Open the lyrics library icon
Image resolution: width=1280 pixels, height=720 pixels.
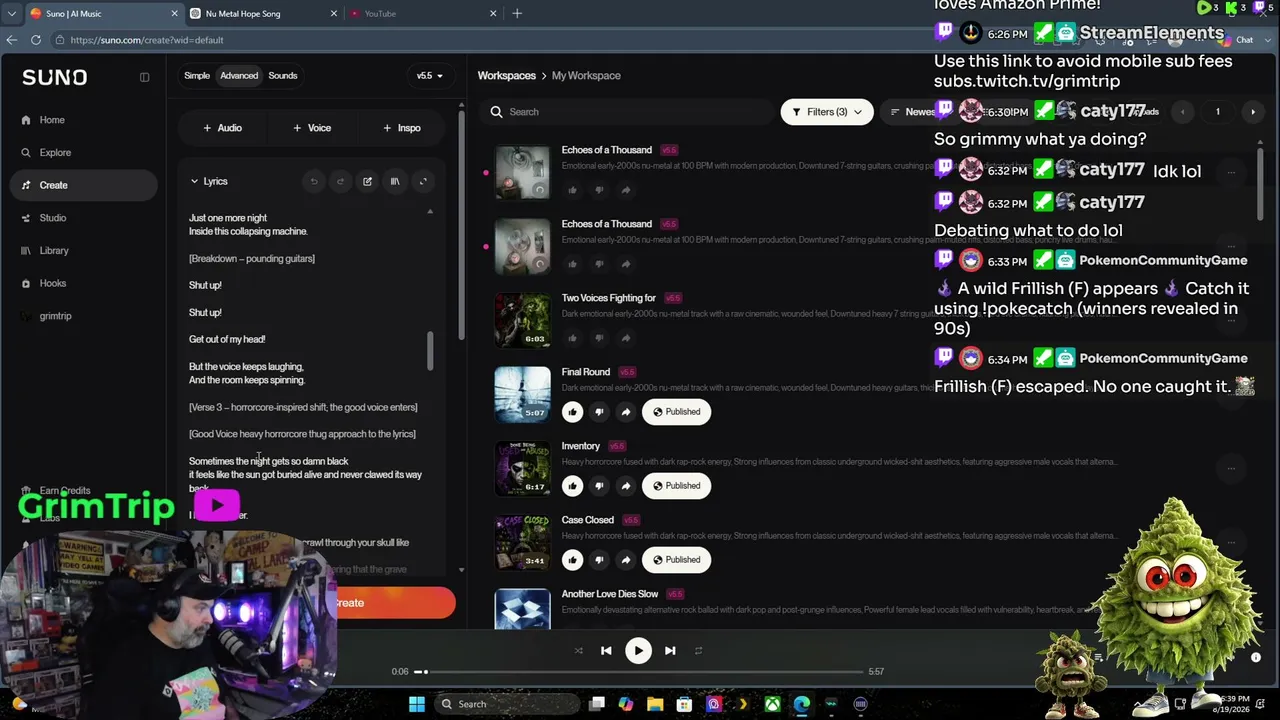(x=395, y=182)
